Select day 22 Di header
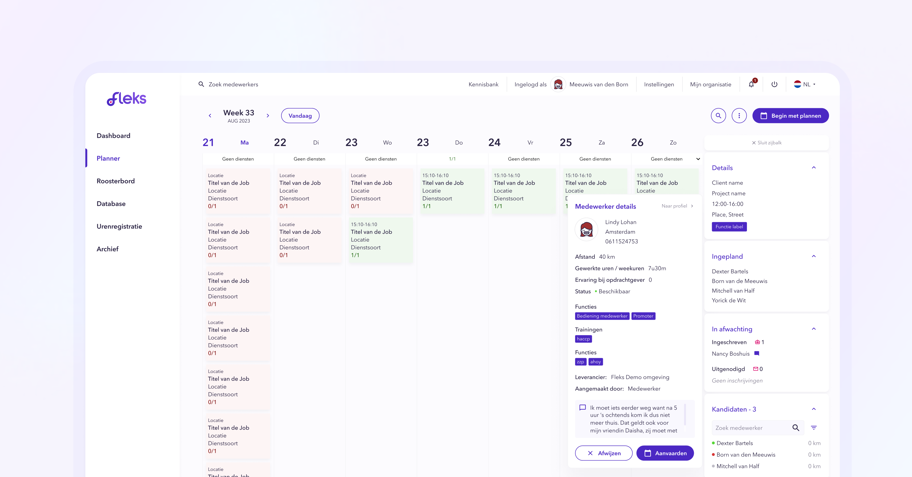This screenshot has width=912, height=477. tap(297, 143)
